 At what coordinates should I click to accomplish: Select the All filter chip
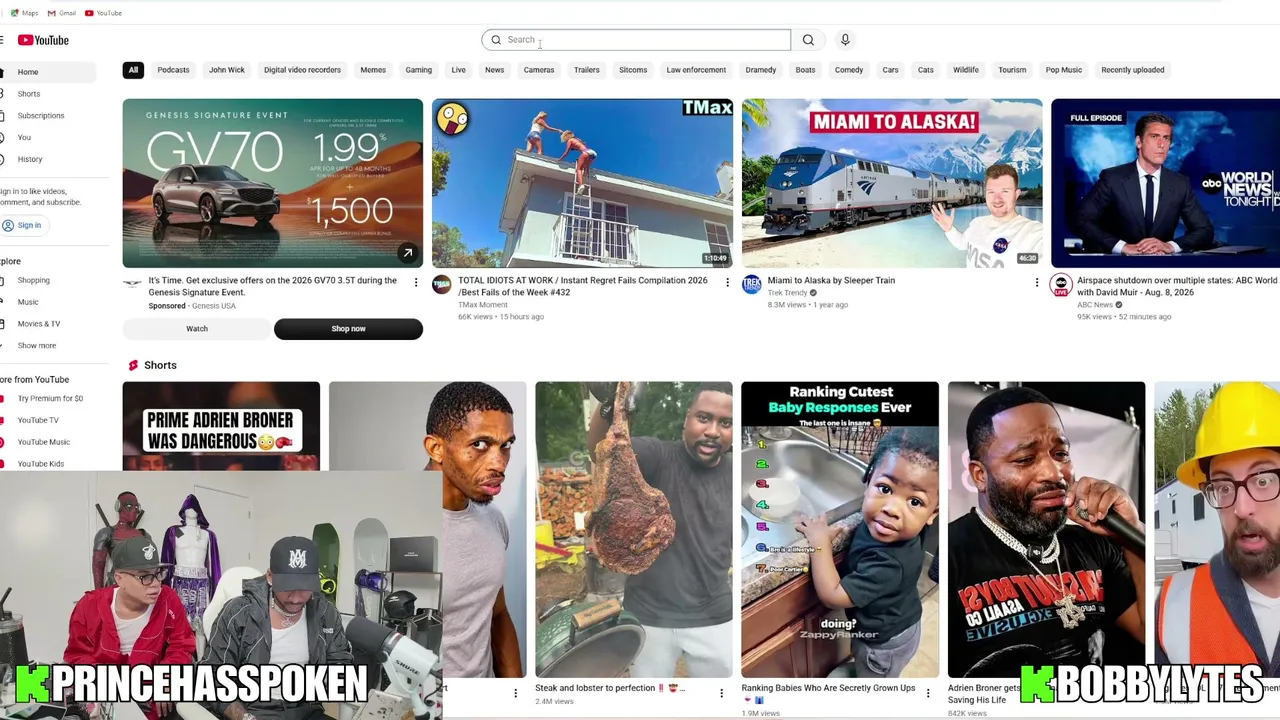[x=133, y=70]
